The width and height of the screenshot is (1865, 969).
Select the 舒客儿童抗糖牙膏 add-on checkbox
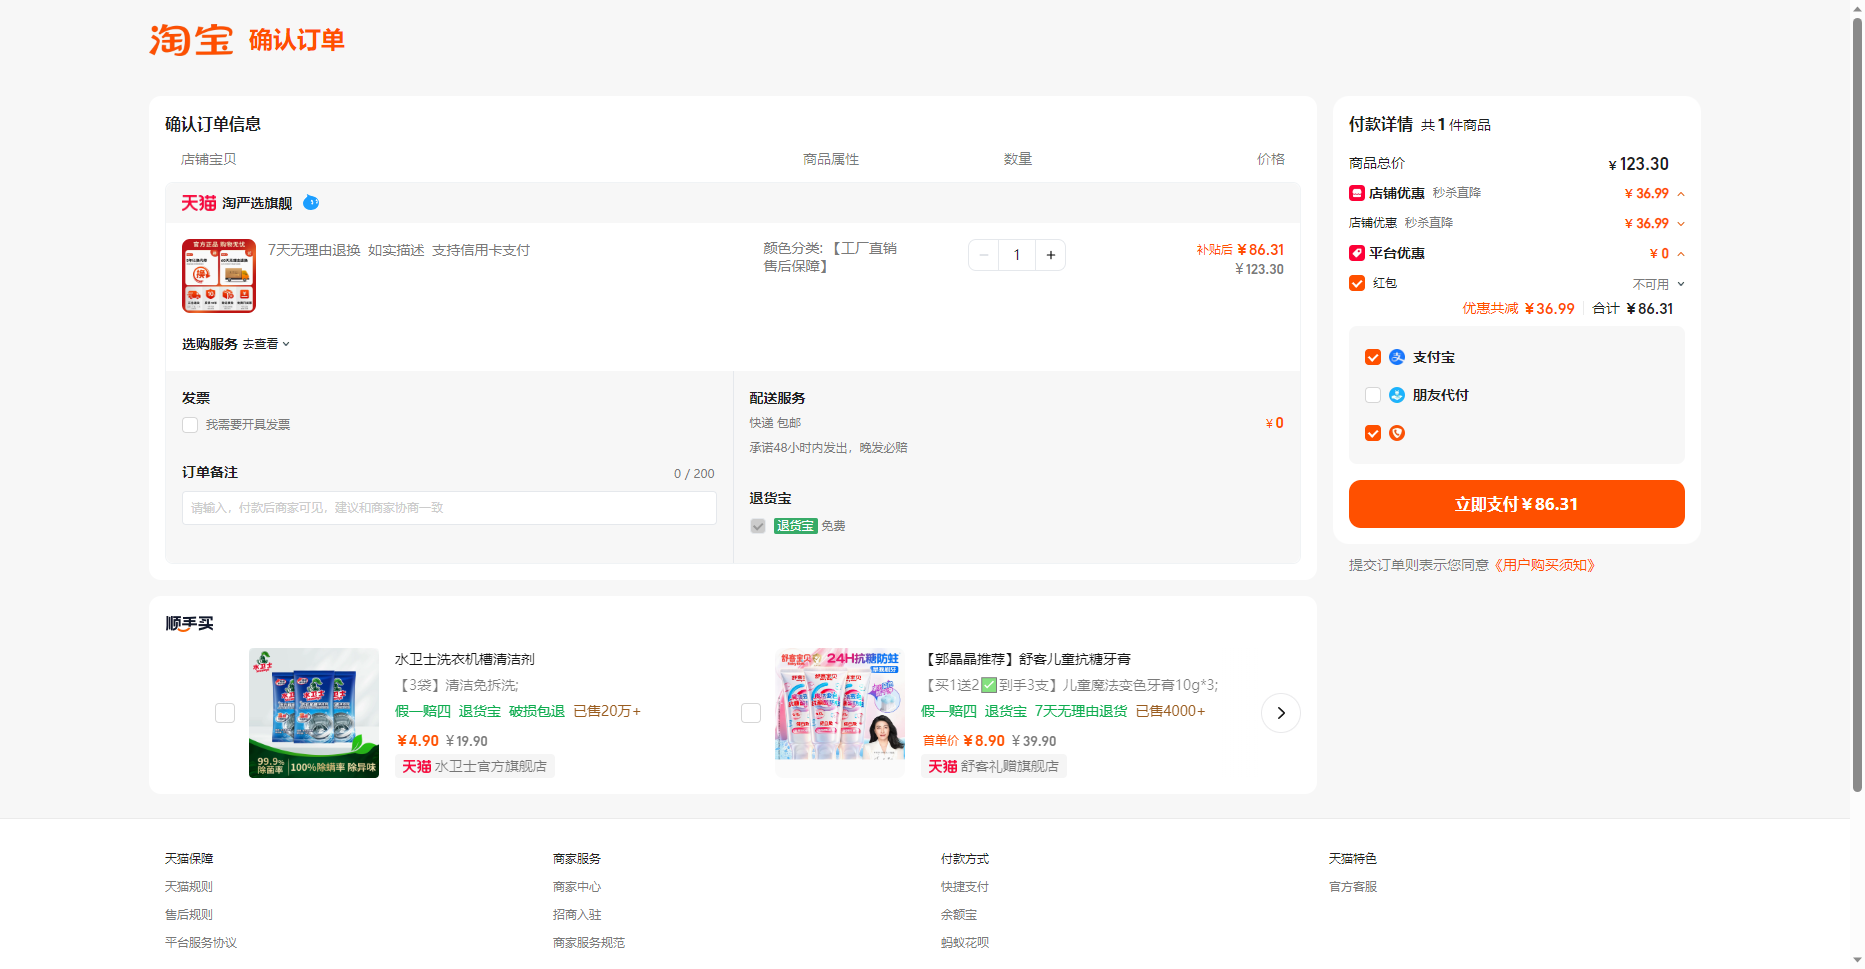tap(751, 713)
